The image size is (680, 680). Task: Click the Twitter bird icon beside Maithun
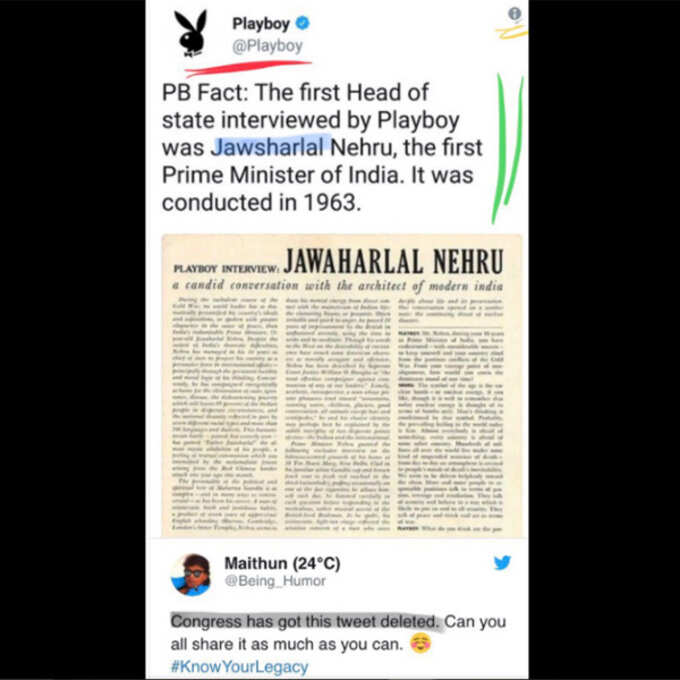(502, 562)
